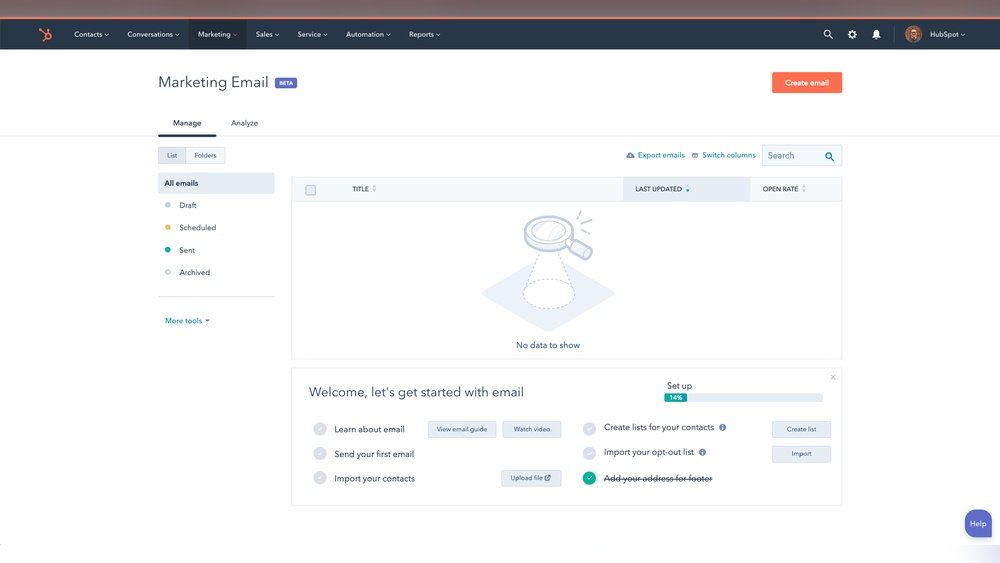1000x563 pixels.
Task: Open notifications bell icon
Action: tap(876, 34)
